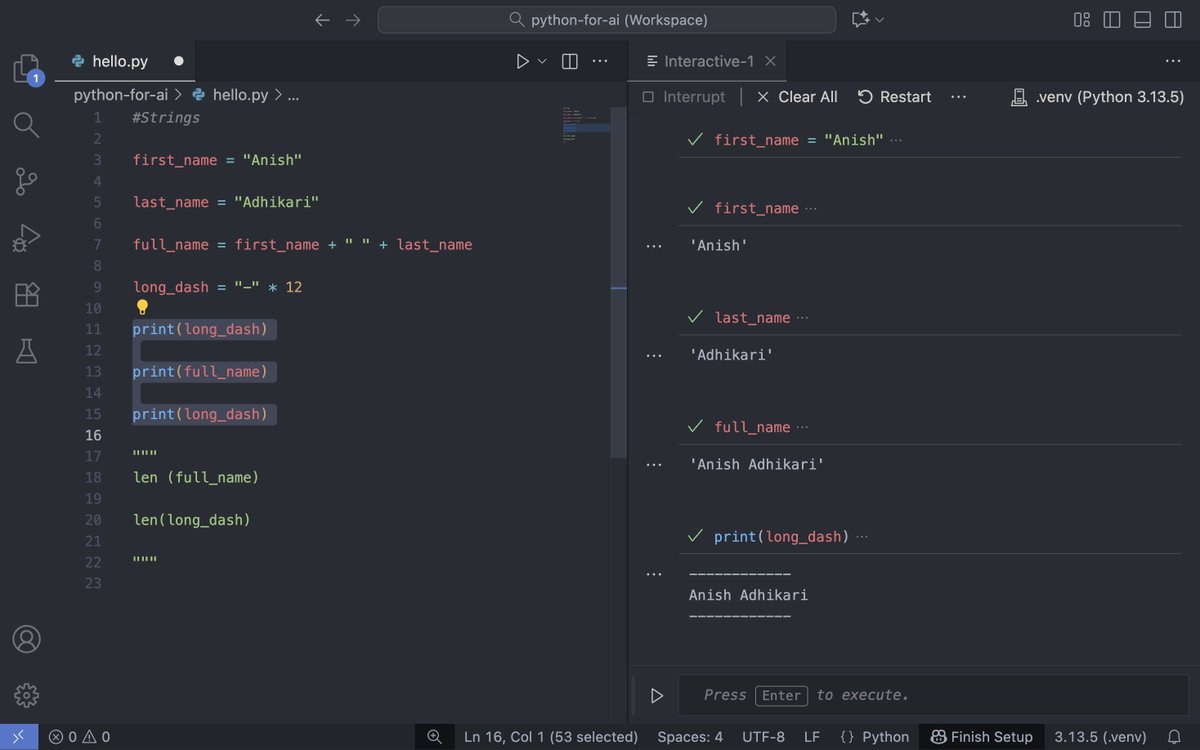Click the #Strings comment line
The width and height of the screenshot is (1200, 750).
(166, 118)
